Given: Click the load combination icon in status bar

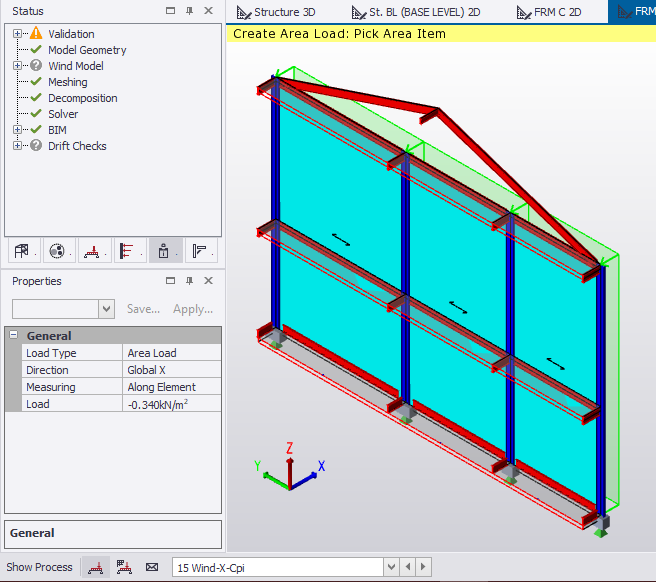Looking at the screenshot, I should point(124,567).
